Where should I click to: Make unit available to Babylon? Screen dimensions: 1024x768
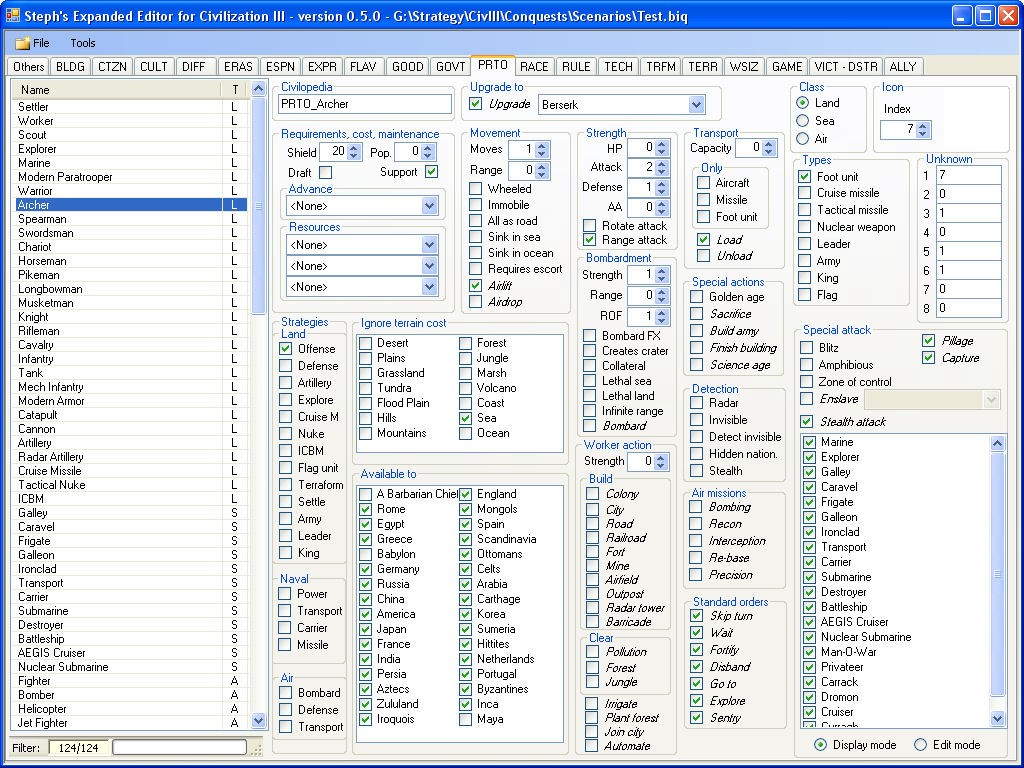click(x=366, y=554)
